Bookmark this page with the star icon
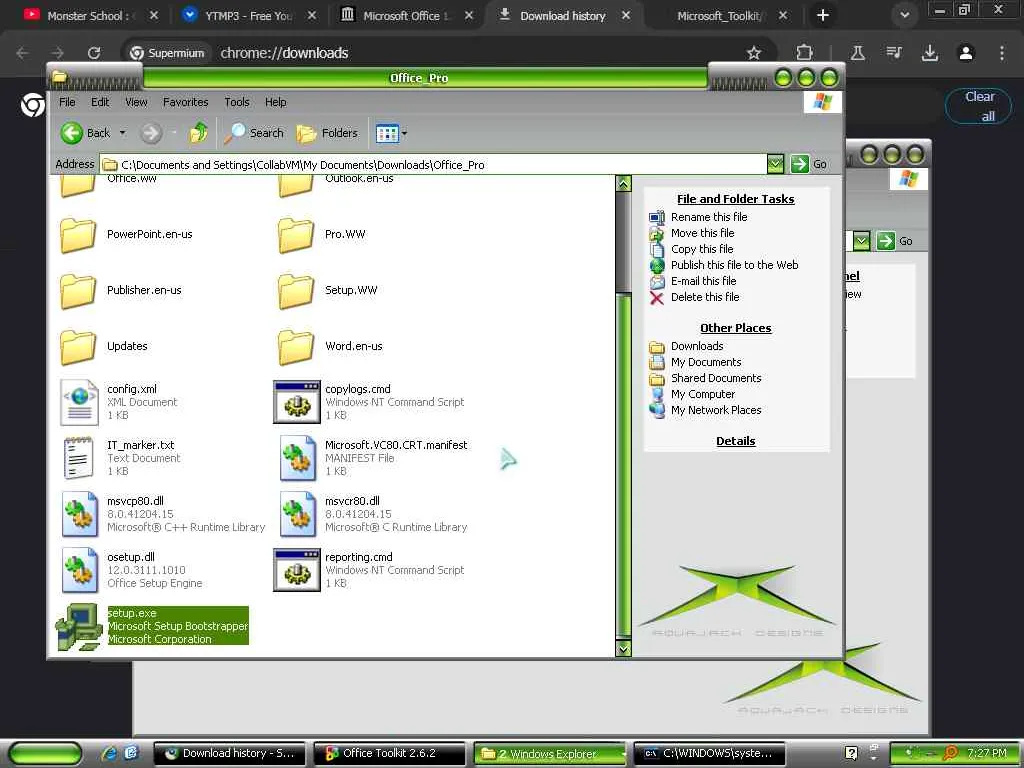The image size is (1024, 768). [x=754, y=53]
